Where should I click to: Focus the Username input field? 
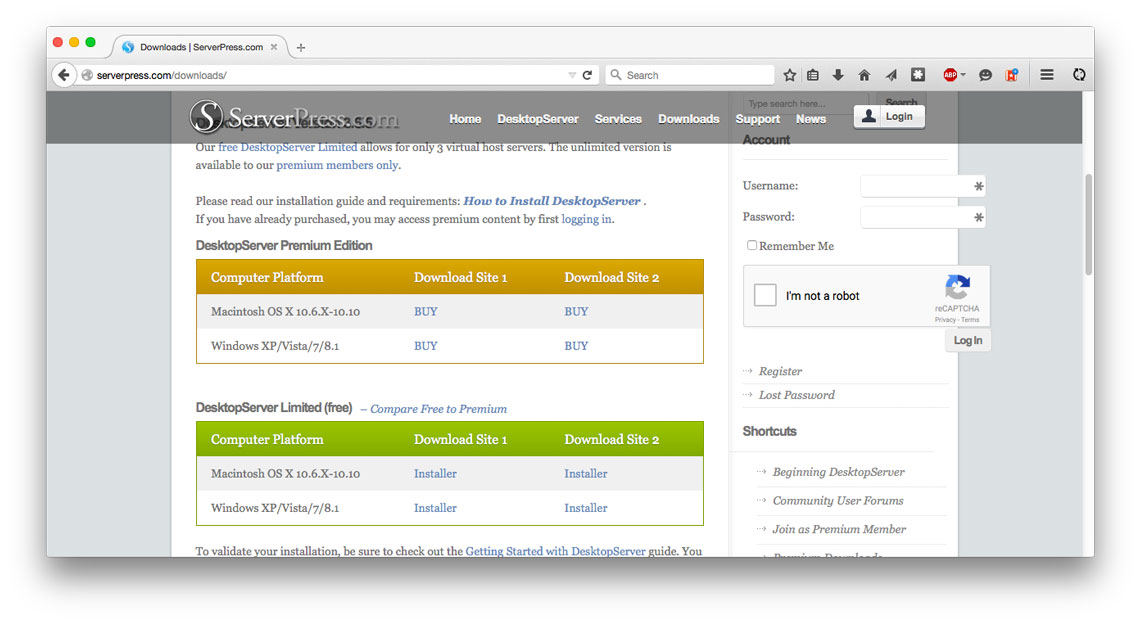point(923,186)
